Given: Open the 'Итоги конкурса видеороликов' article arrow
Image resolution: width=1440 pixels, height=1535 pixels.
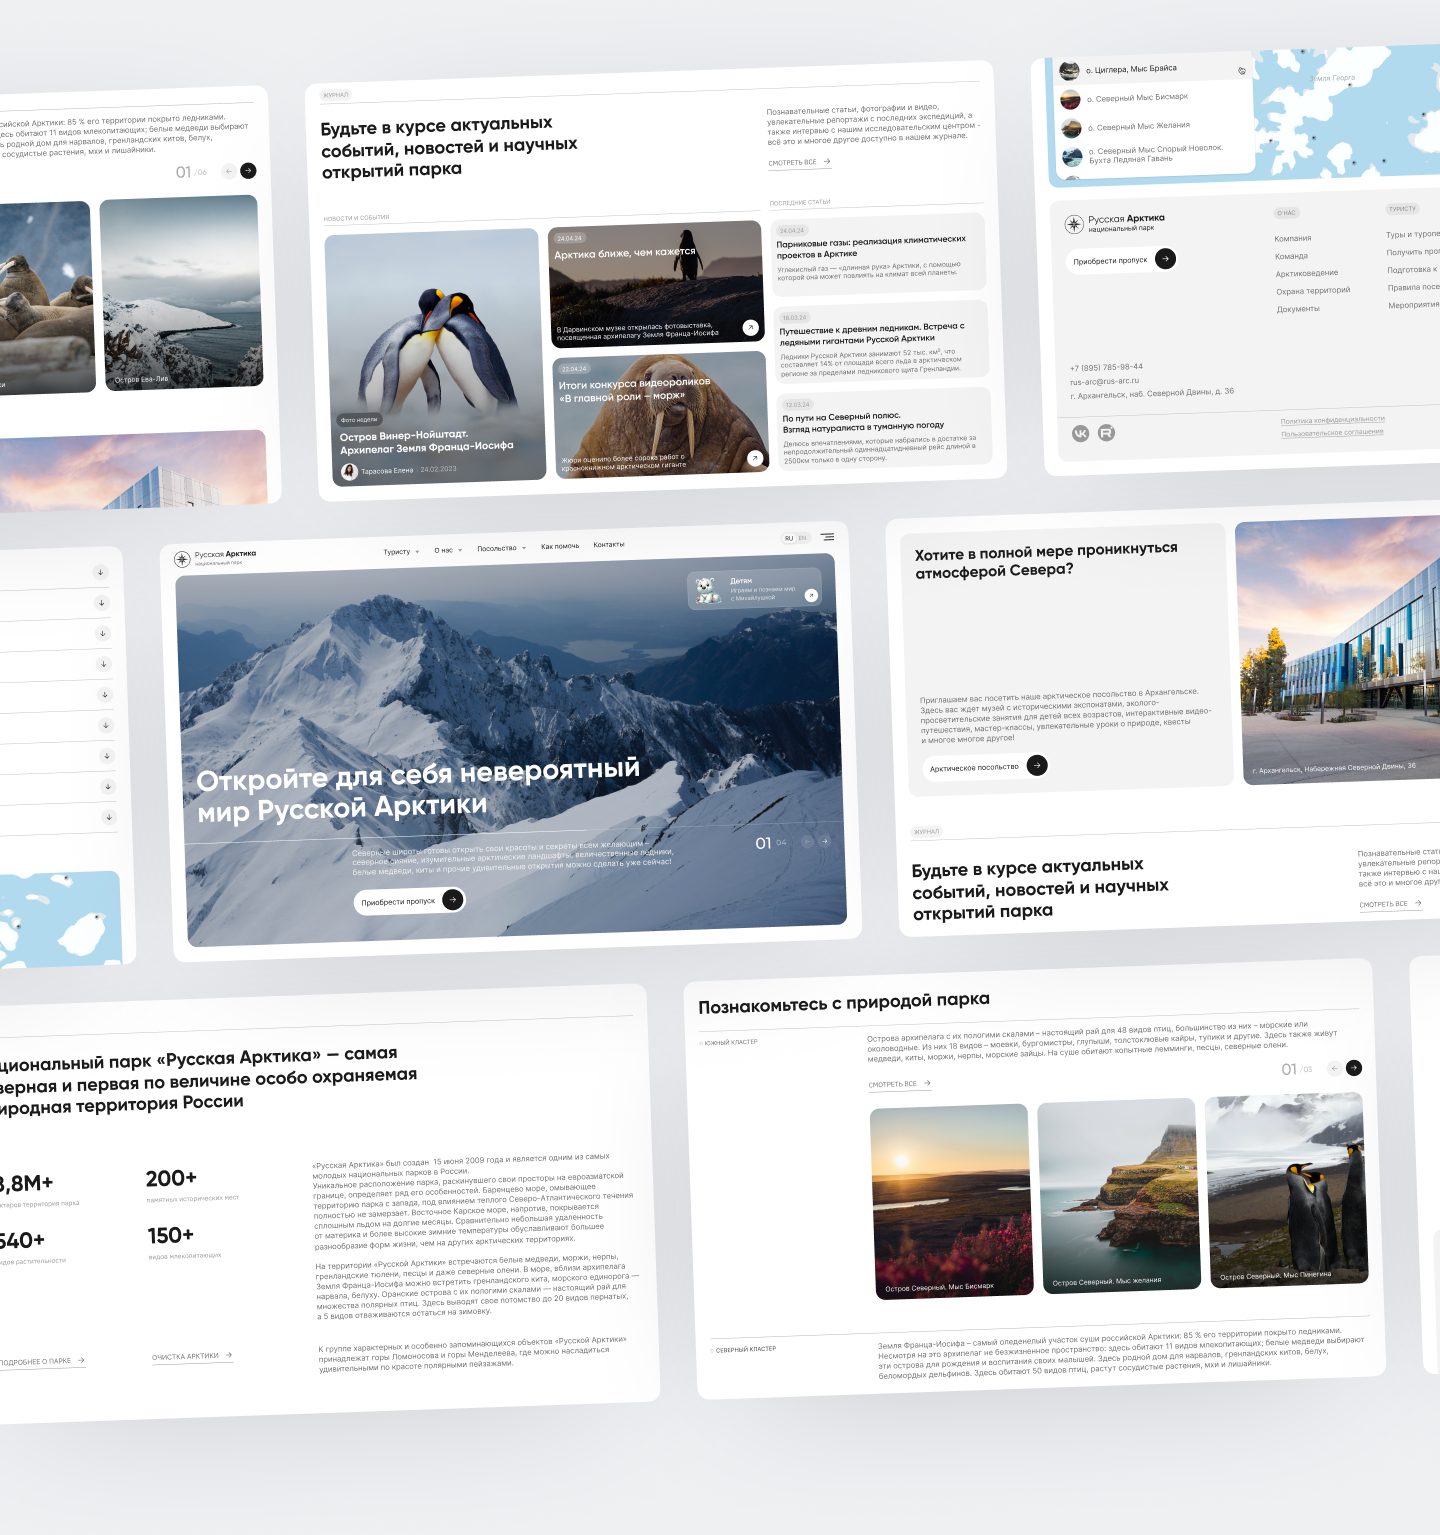Looking at the screenshot, I should (755, 458).
